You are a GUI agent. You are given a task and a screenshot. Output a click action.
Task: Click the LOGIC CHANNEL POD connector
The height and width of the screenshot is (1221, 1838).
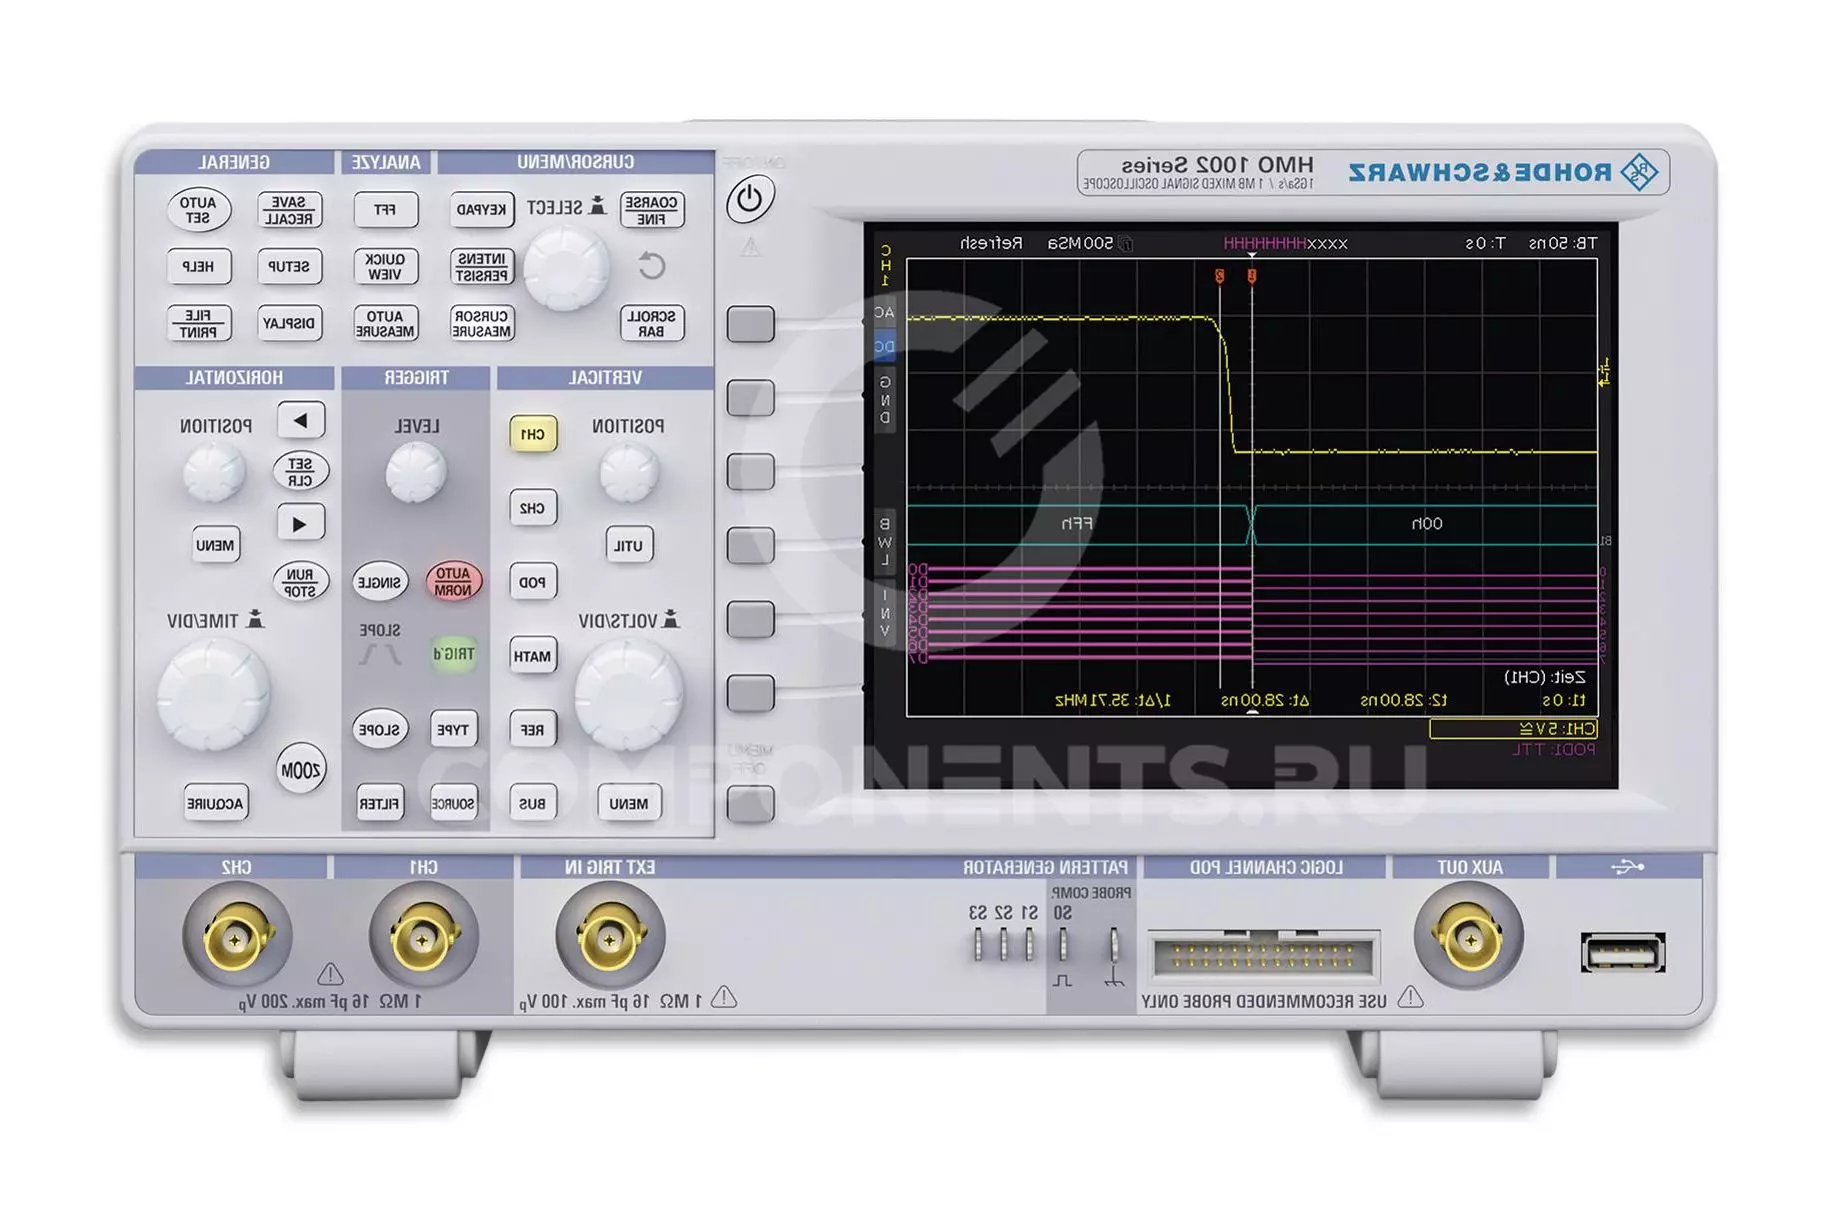(1263, 956)
